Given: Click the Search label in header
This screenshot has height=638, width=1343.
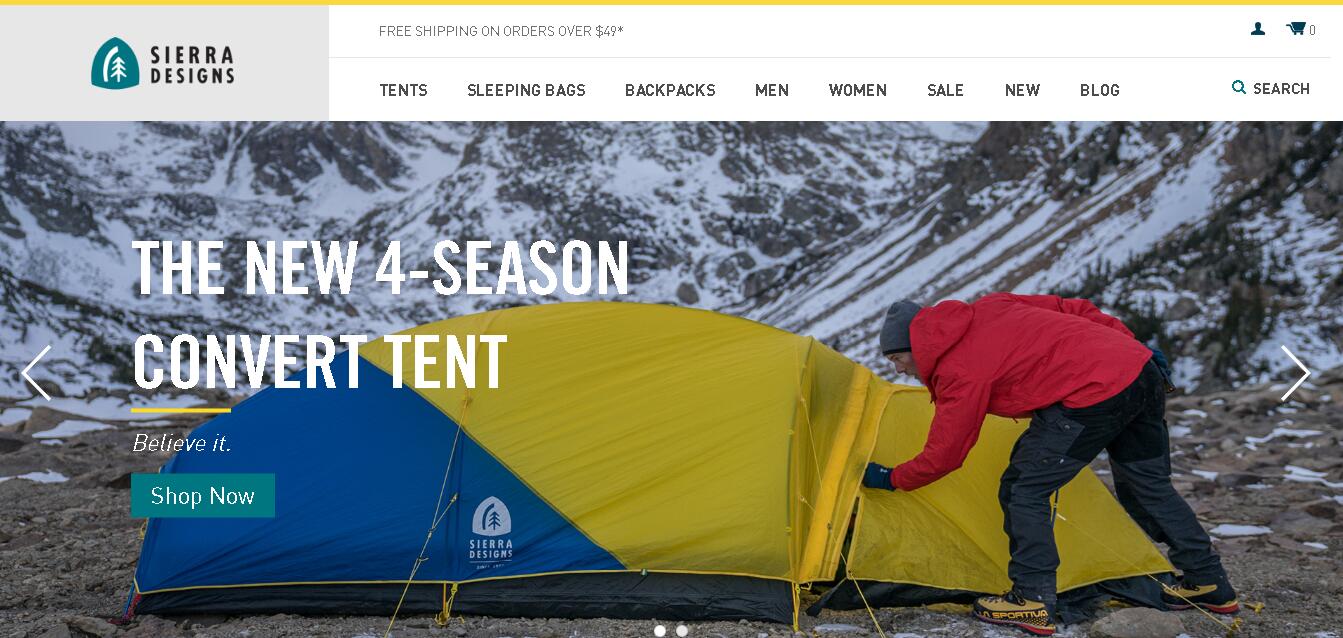Looking at the screenshot, I should click(x=1281, y=88).
